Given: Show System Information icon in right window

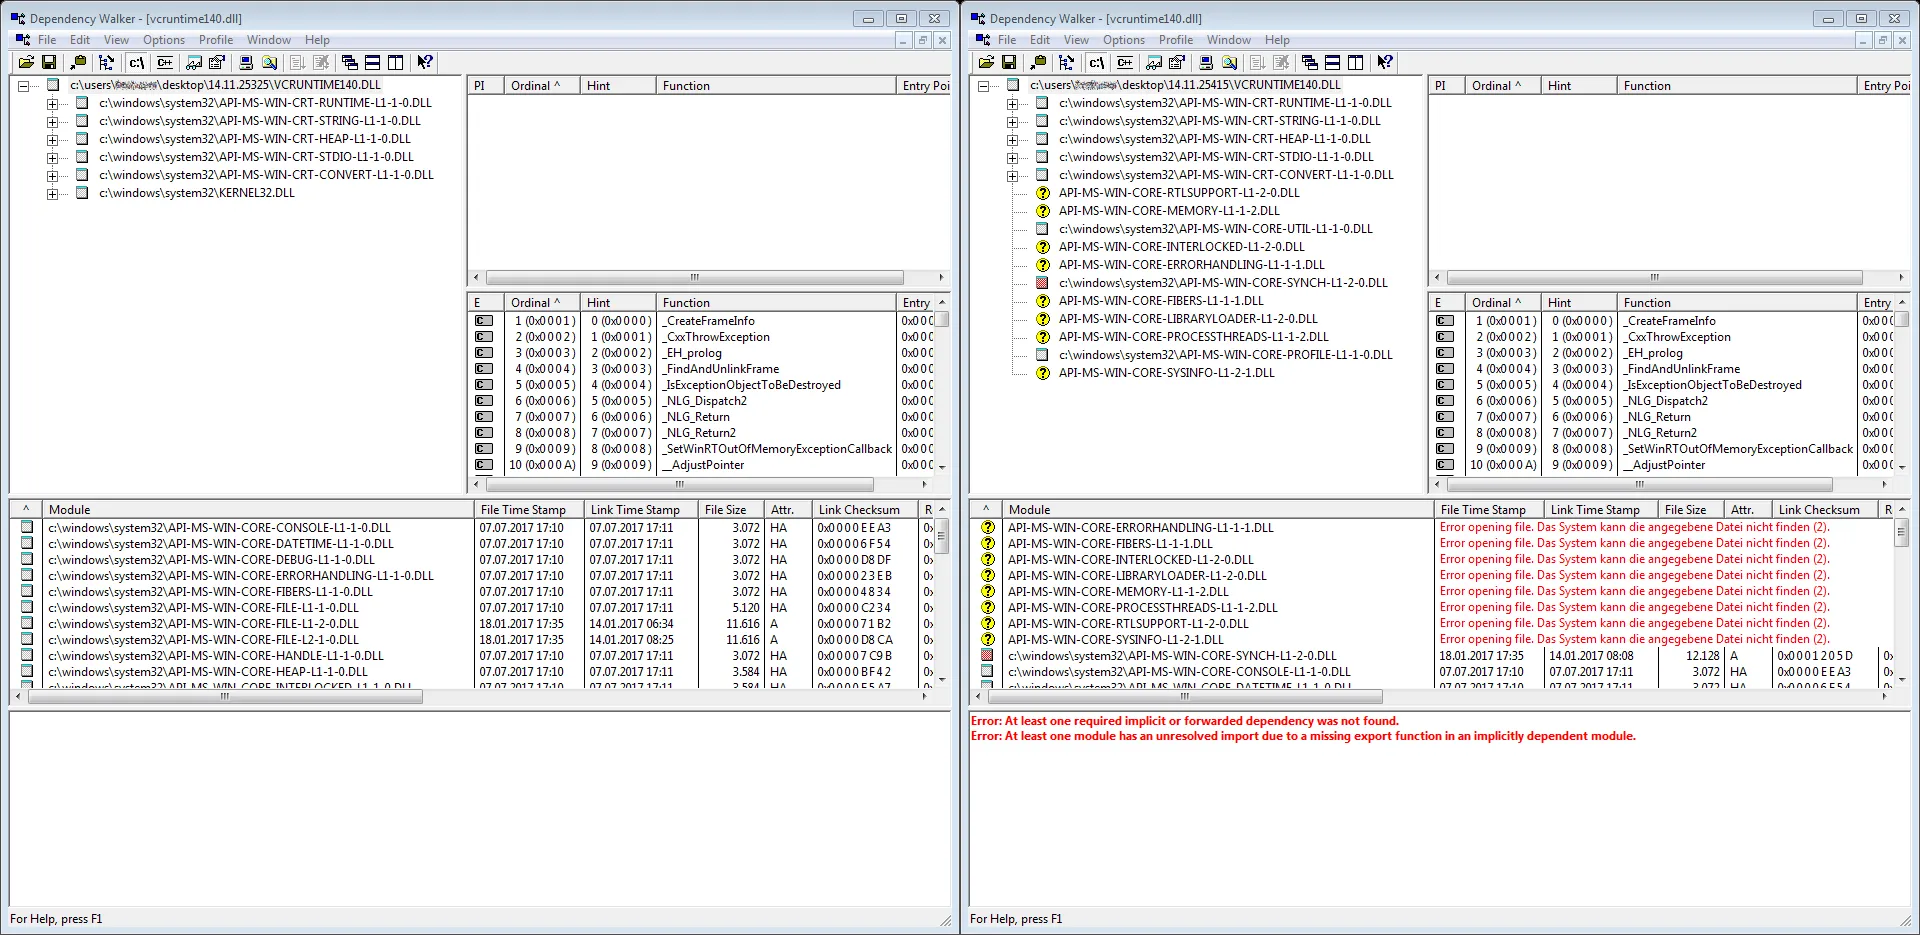Looking at the screenshot, I should [1206, 62].
